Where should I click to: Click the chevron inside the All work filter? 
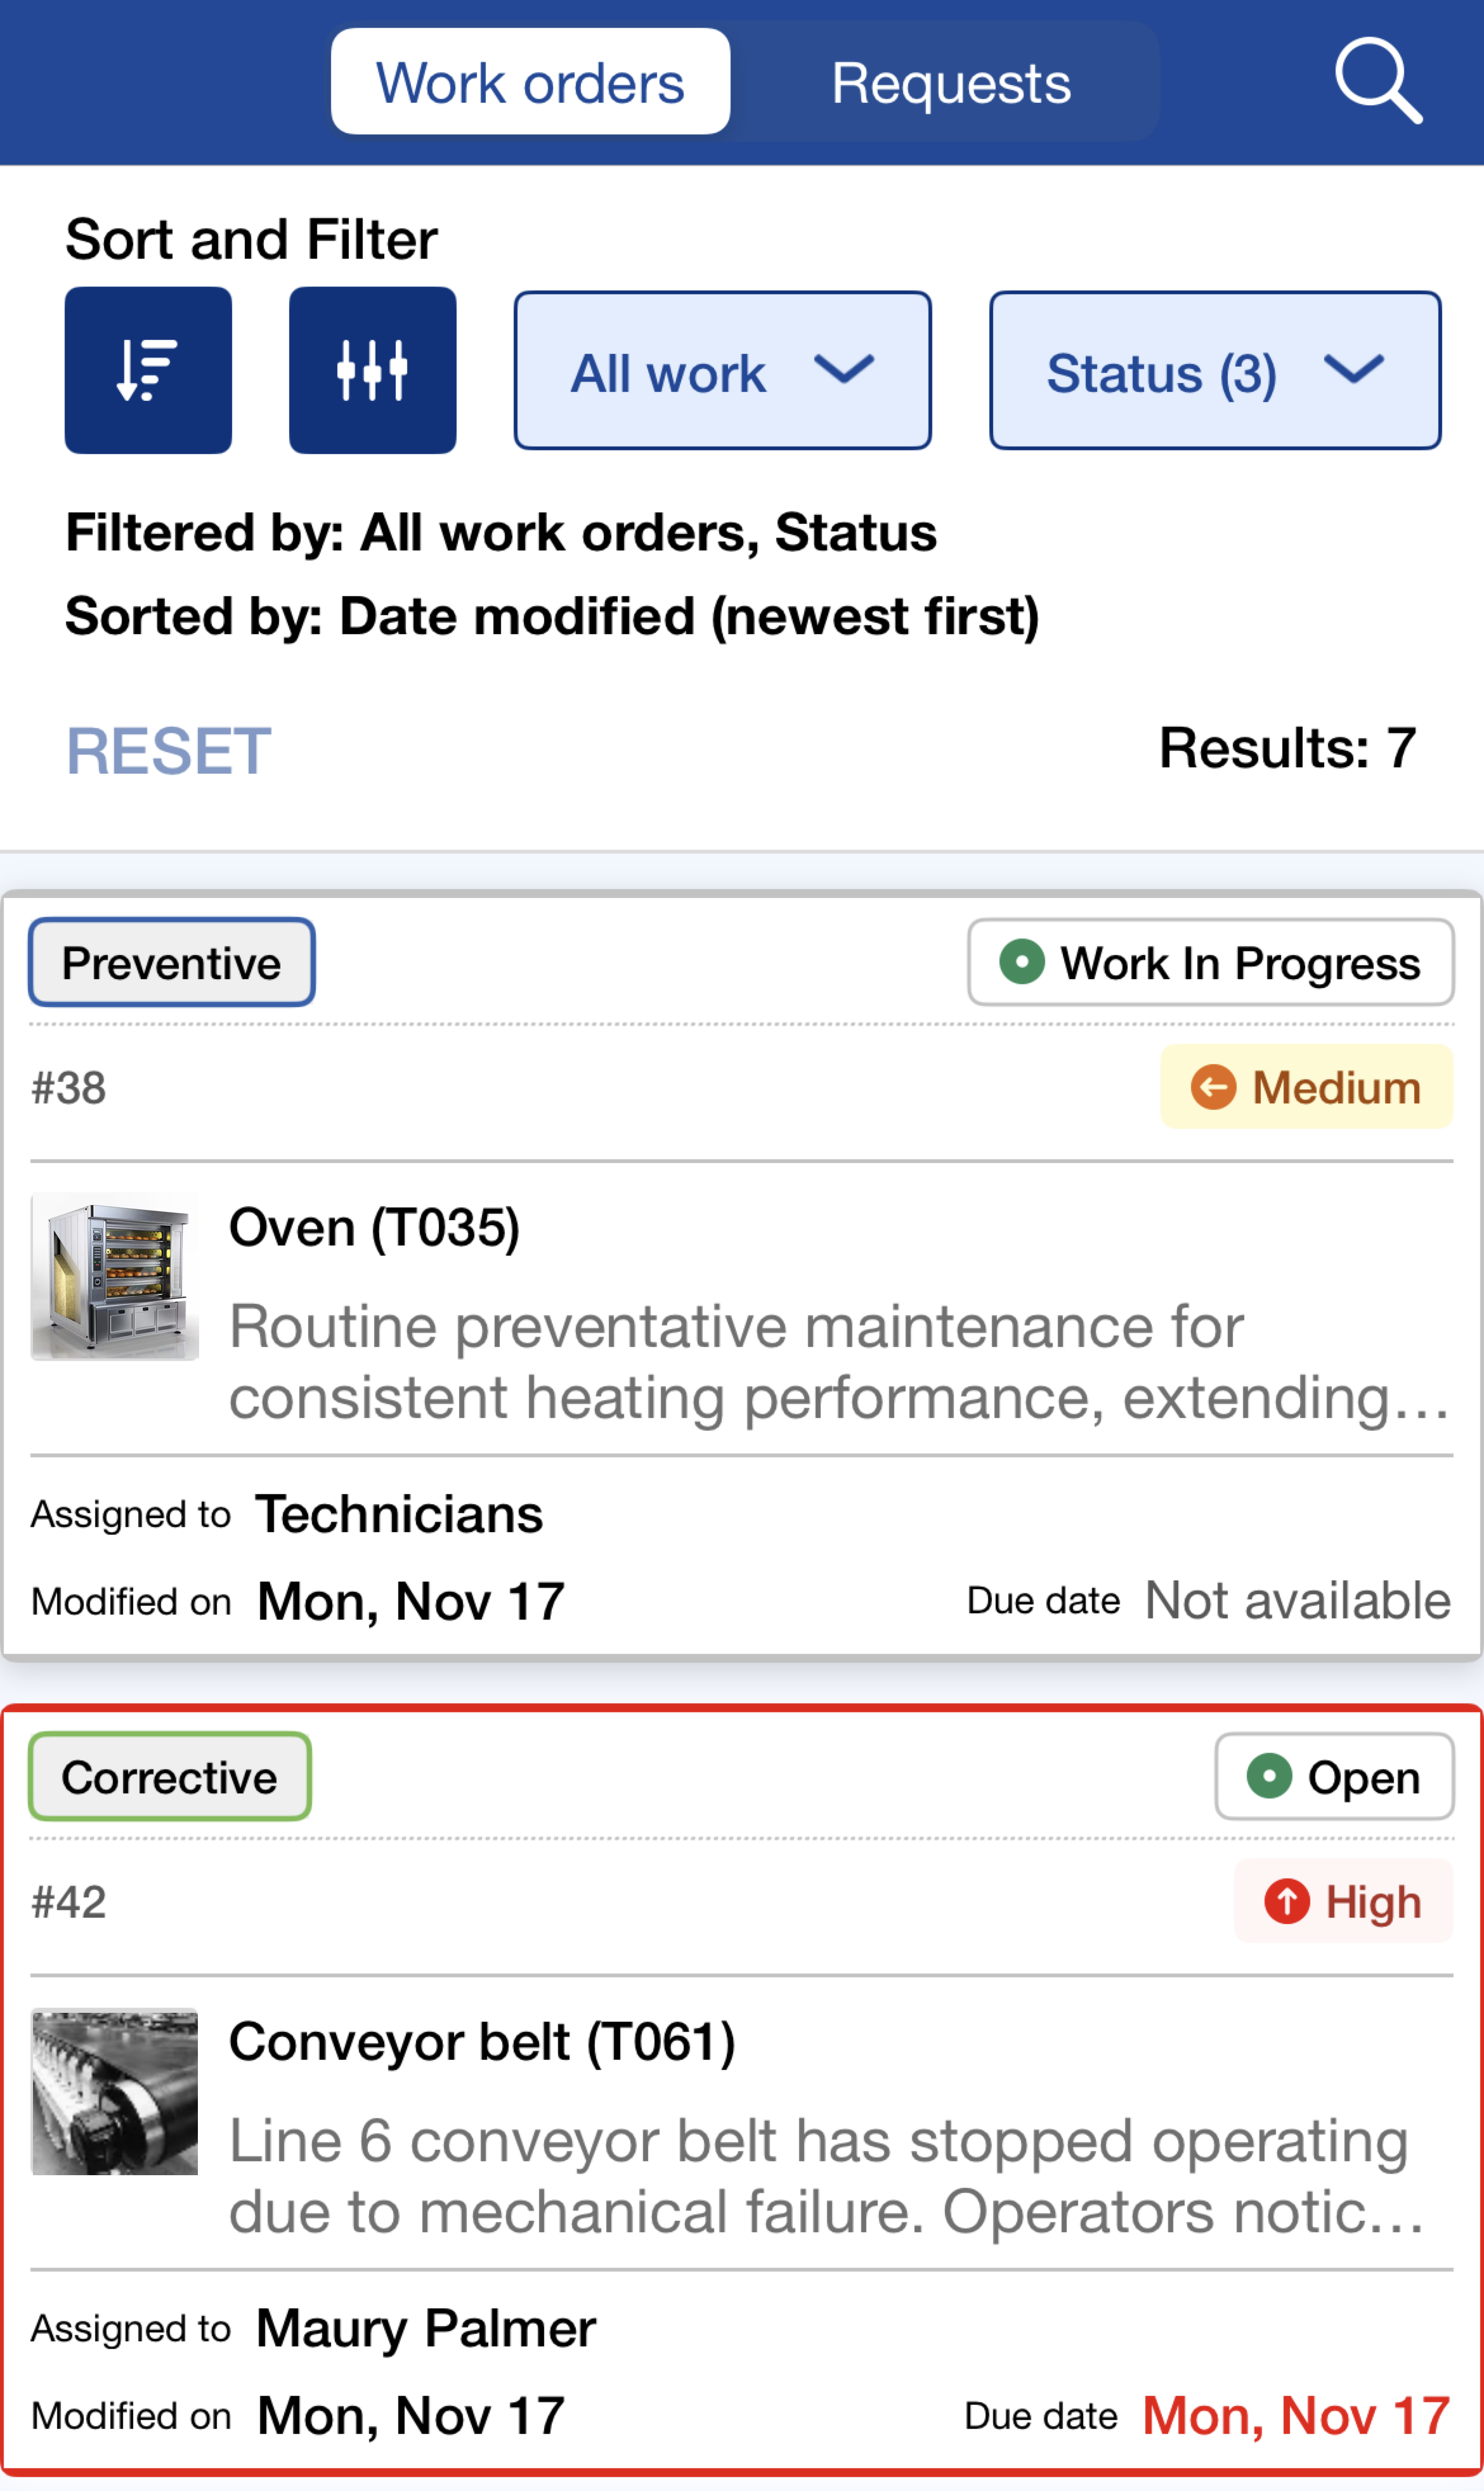click(846, 371)
